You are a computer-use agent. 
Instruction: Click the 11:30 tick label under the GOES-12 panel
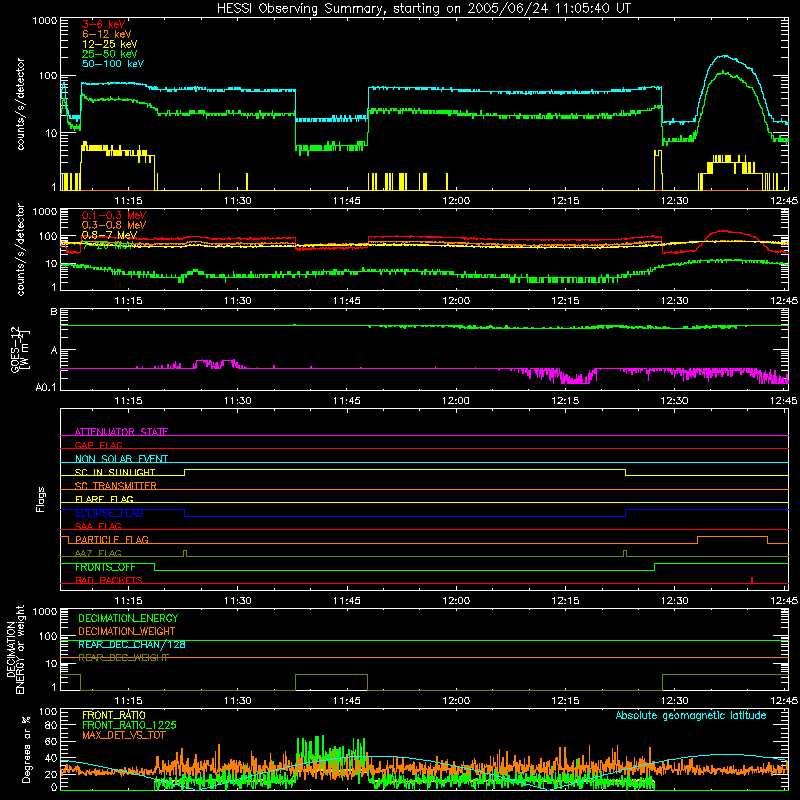point(237,401)
